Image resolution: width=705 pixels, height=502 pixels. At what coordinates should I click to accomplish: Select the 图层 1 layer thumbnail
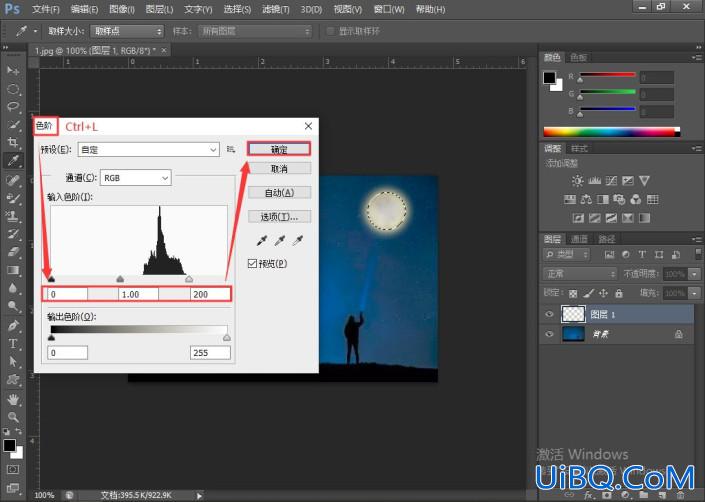coord(573,314)
